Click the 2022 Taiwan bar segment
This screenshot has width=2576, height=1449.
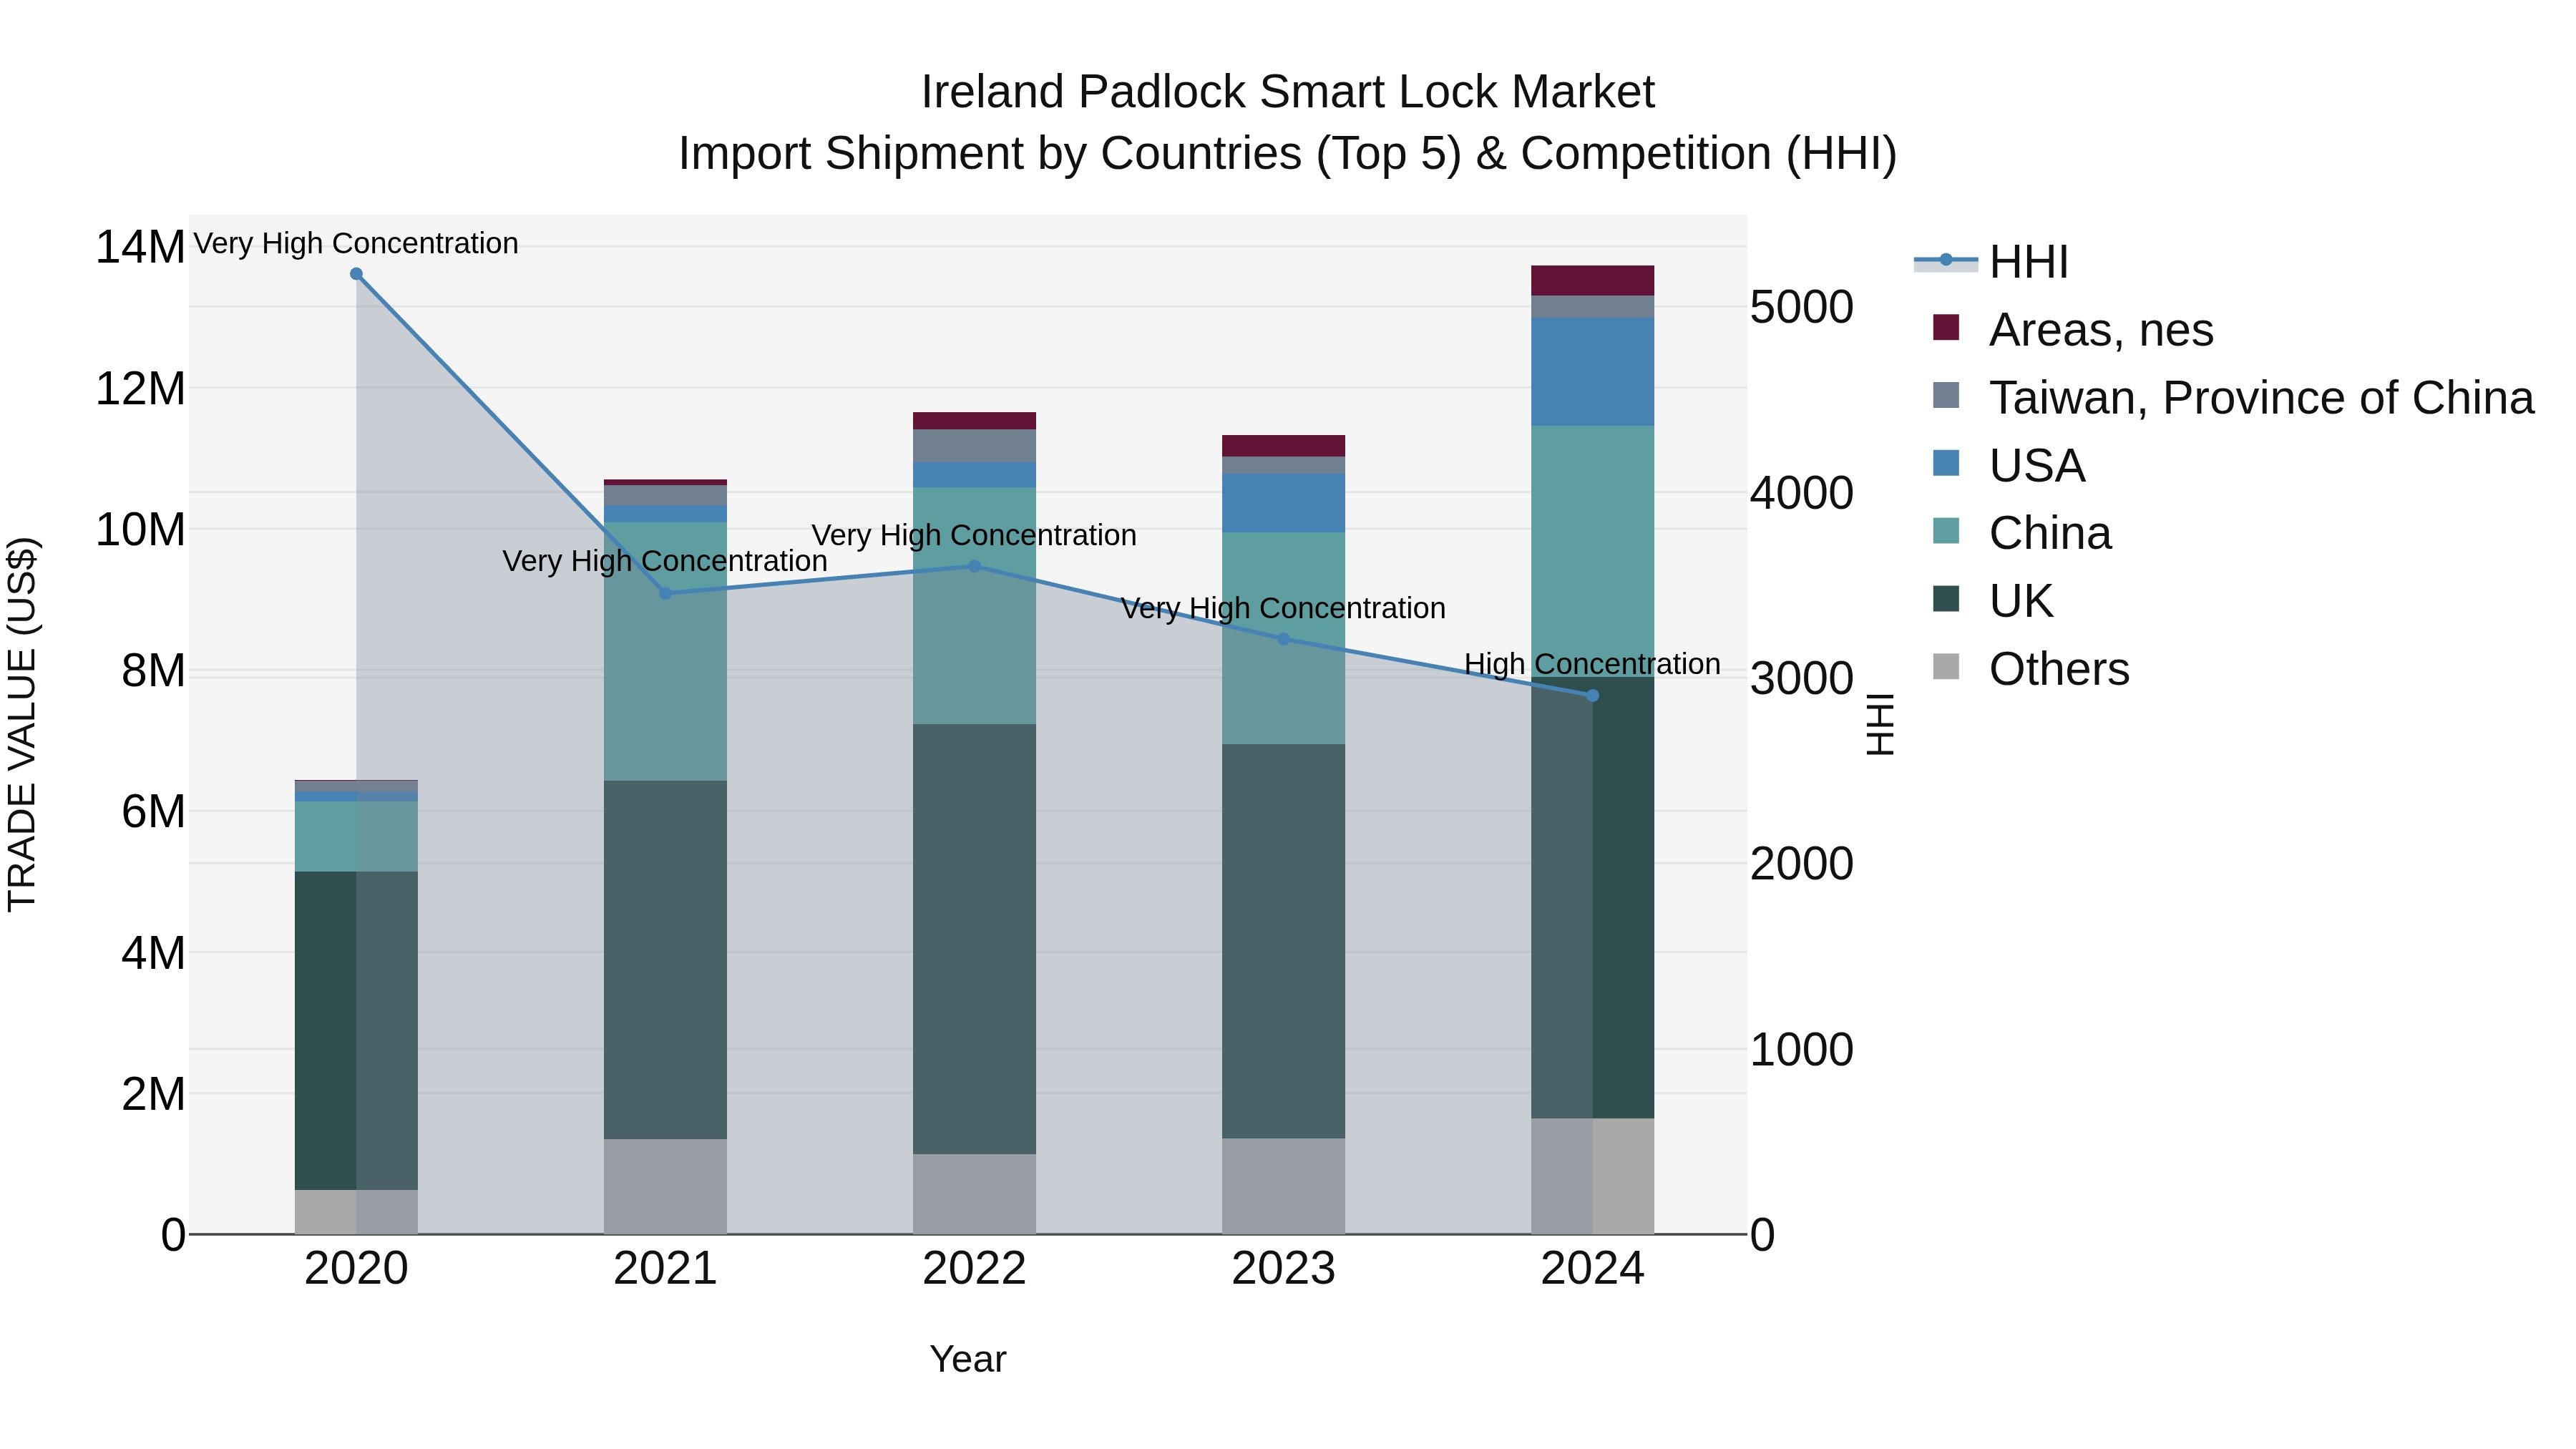(975, 446)
